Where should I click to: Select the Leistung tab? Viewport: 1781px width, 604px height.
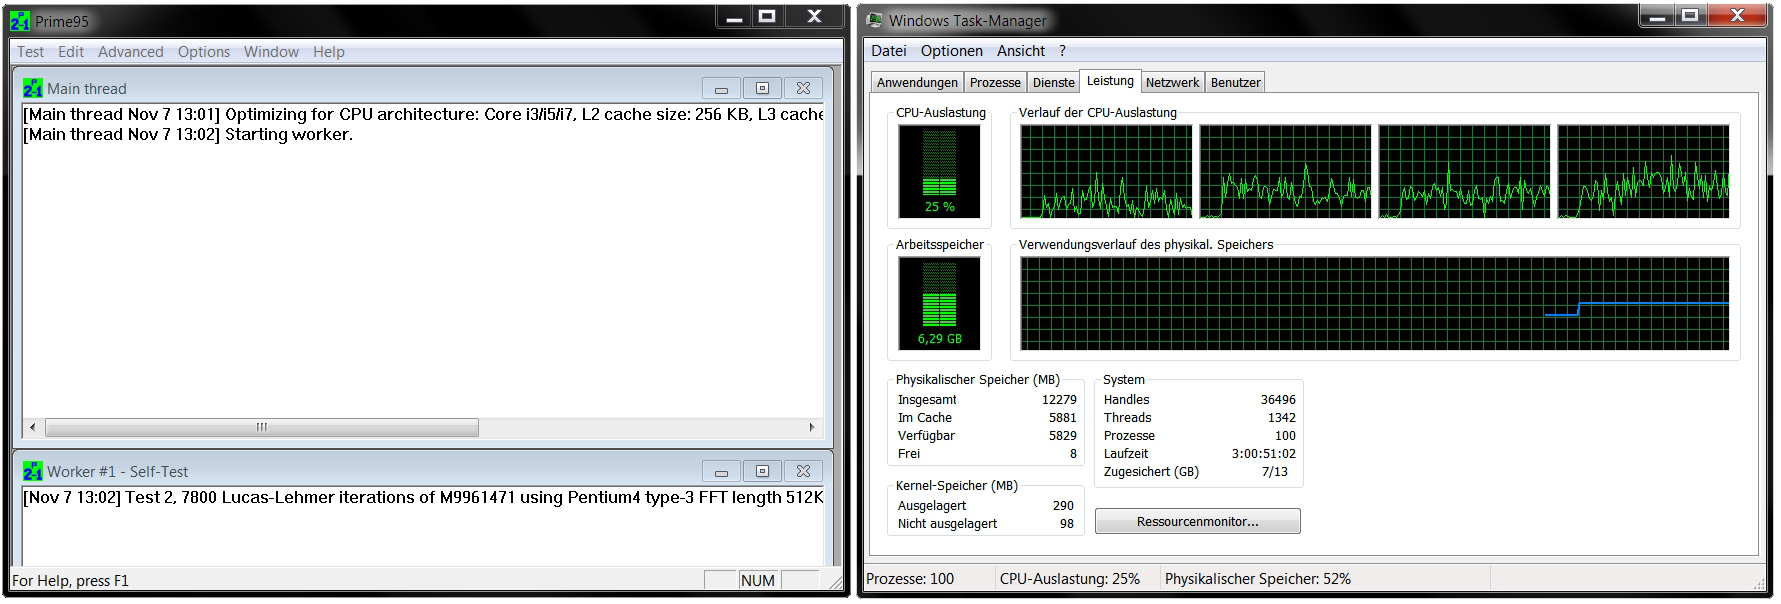[x=1110, y=81]
